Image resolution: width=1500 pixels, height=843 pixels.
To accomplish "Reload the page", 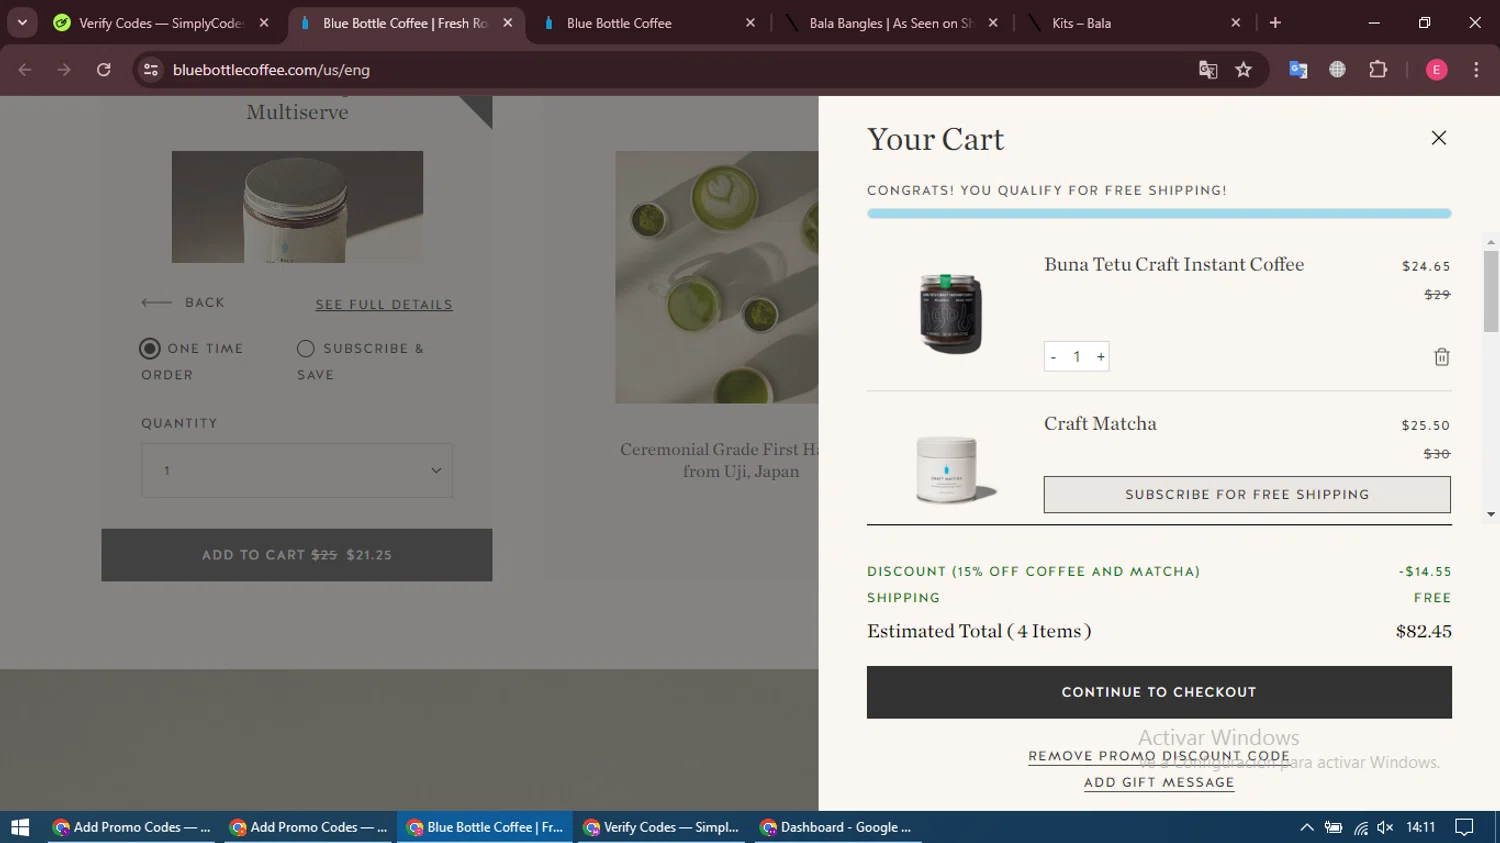I will pyautogui.click(x=104, y=69).
